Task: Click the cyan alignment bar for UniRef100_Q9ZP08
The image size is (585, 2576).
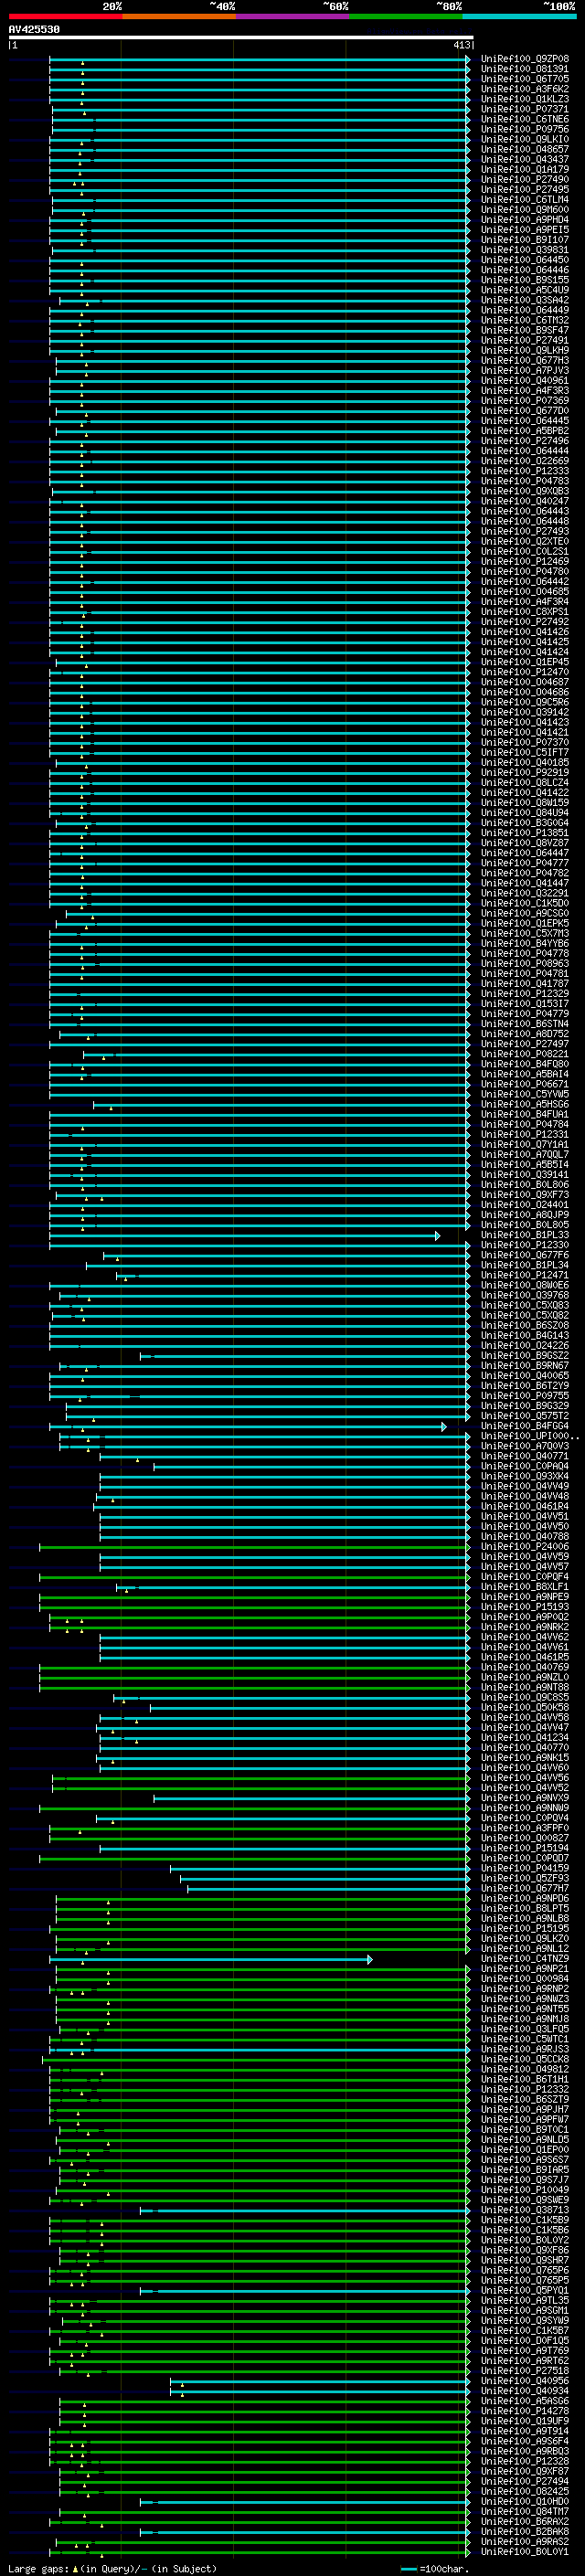Action: (259, 59)
